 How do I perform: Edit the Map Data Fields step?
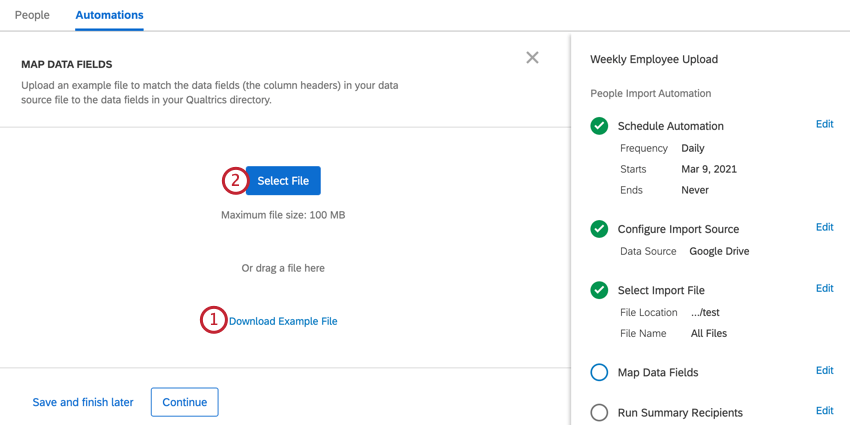pos(825,370)
